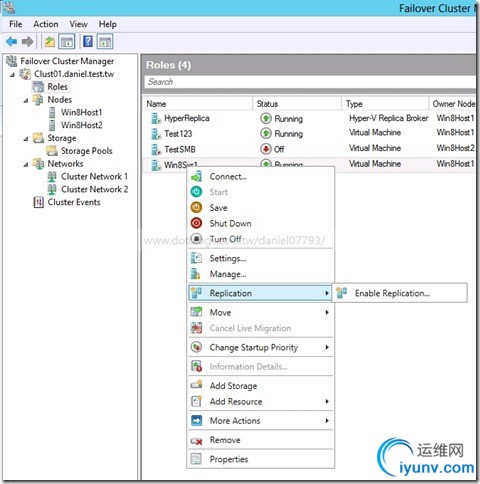Click the orange Save icon

click(196, 207)
